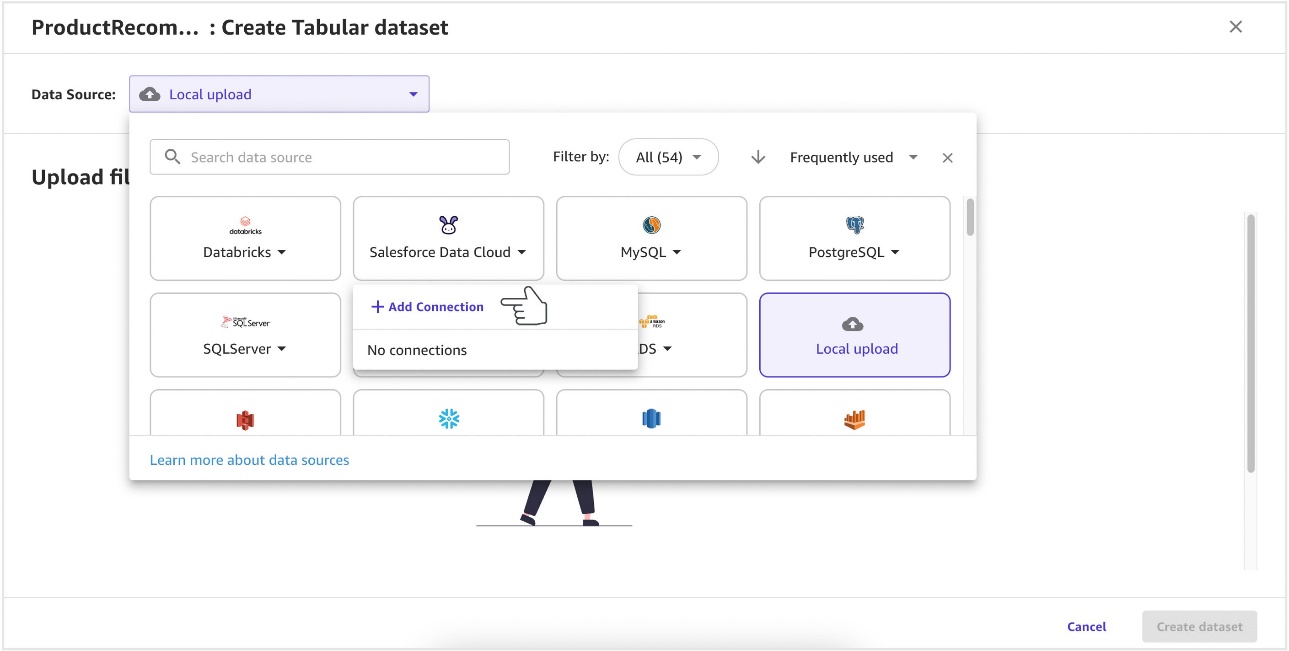Select the Salesforce Data Cloud card
1289x651 pixels.
(x=448, y=238)
